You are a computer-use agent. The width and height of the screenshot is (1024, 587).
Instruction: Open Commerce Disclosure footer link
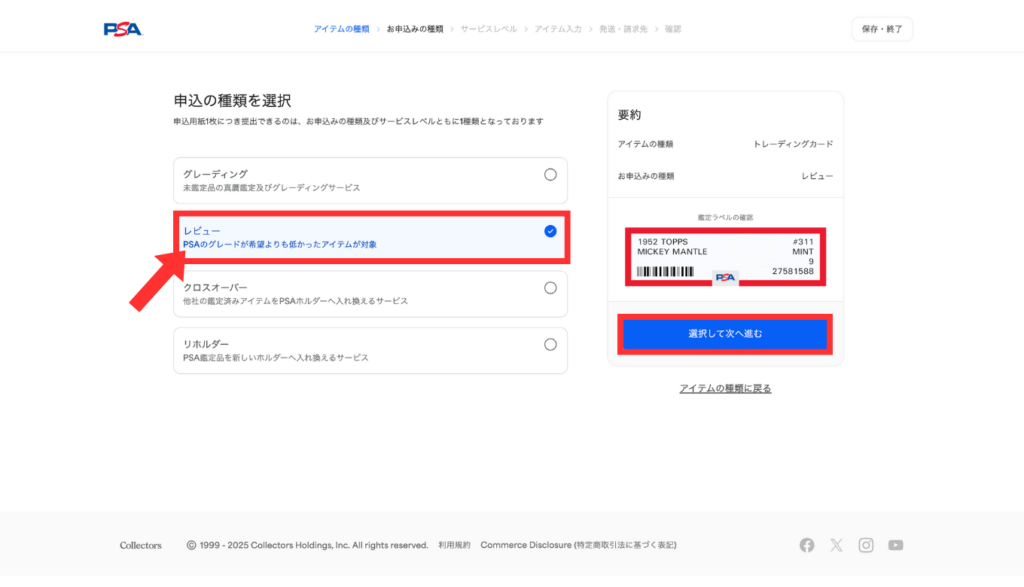coord(579,545)
